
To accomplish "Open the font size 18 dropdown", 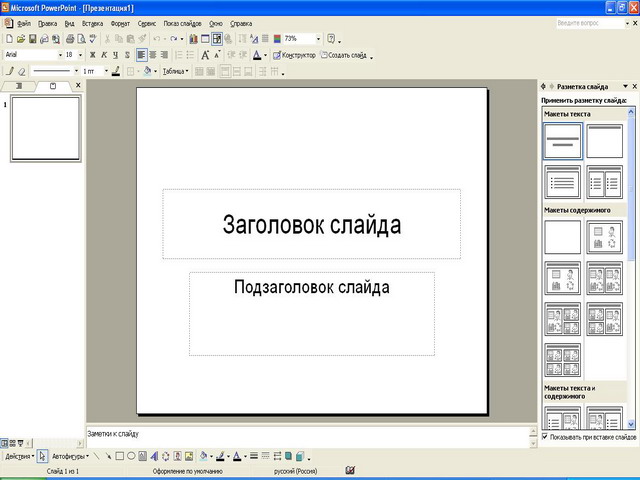I will click(80, 55).
